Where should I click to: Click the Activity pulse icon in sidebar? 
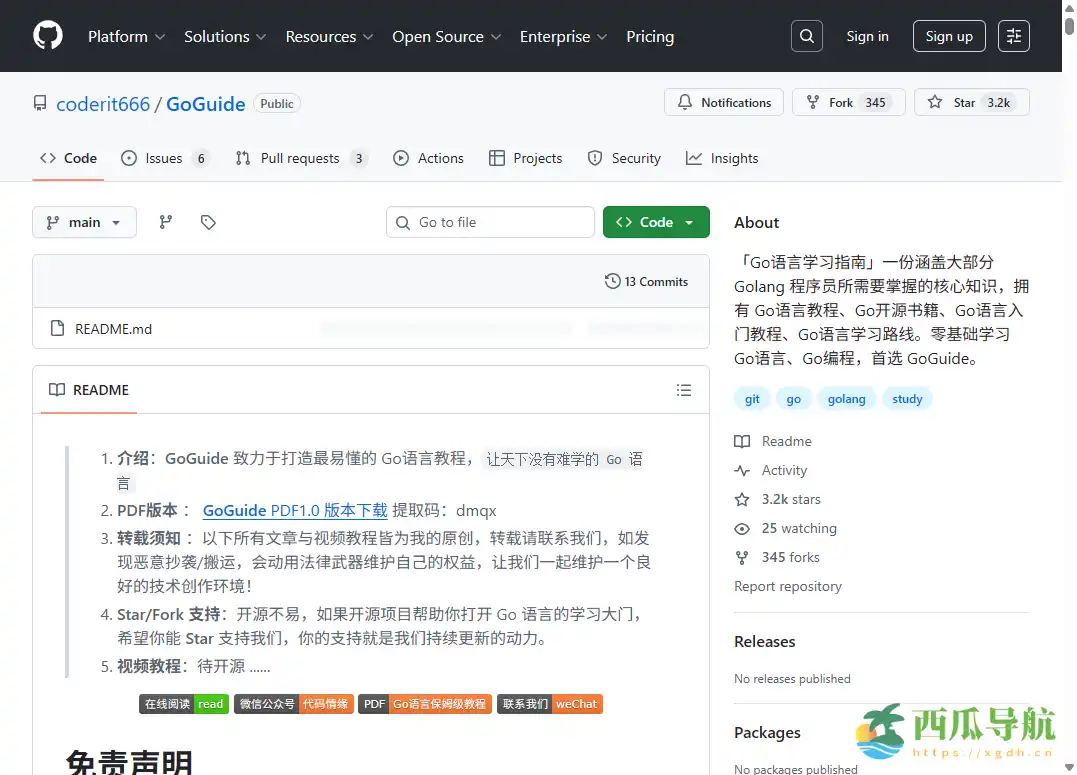coord(741,470)
